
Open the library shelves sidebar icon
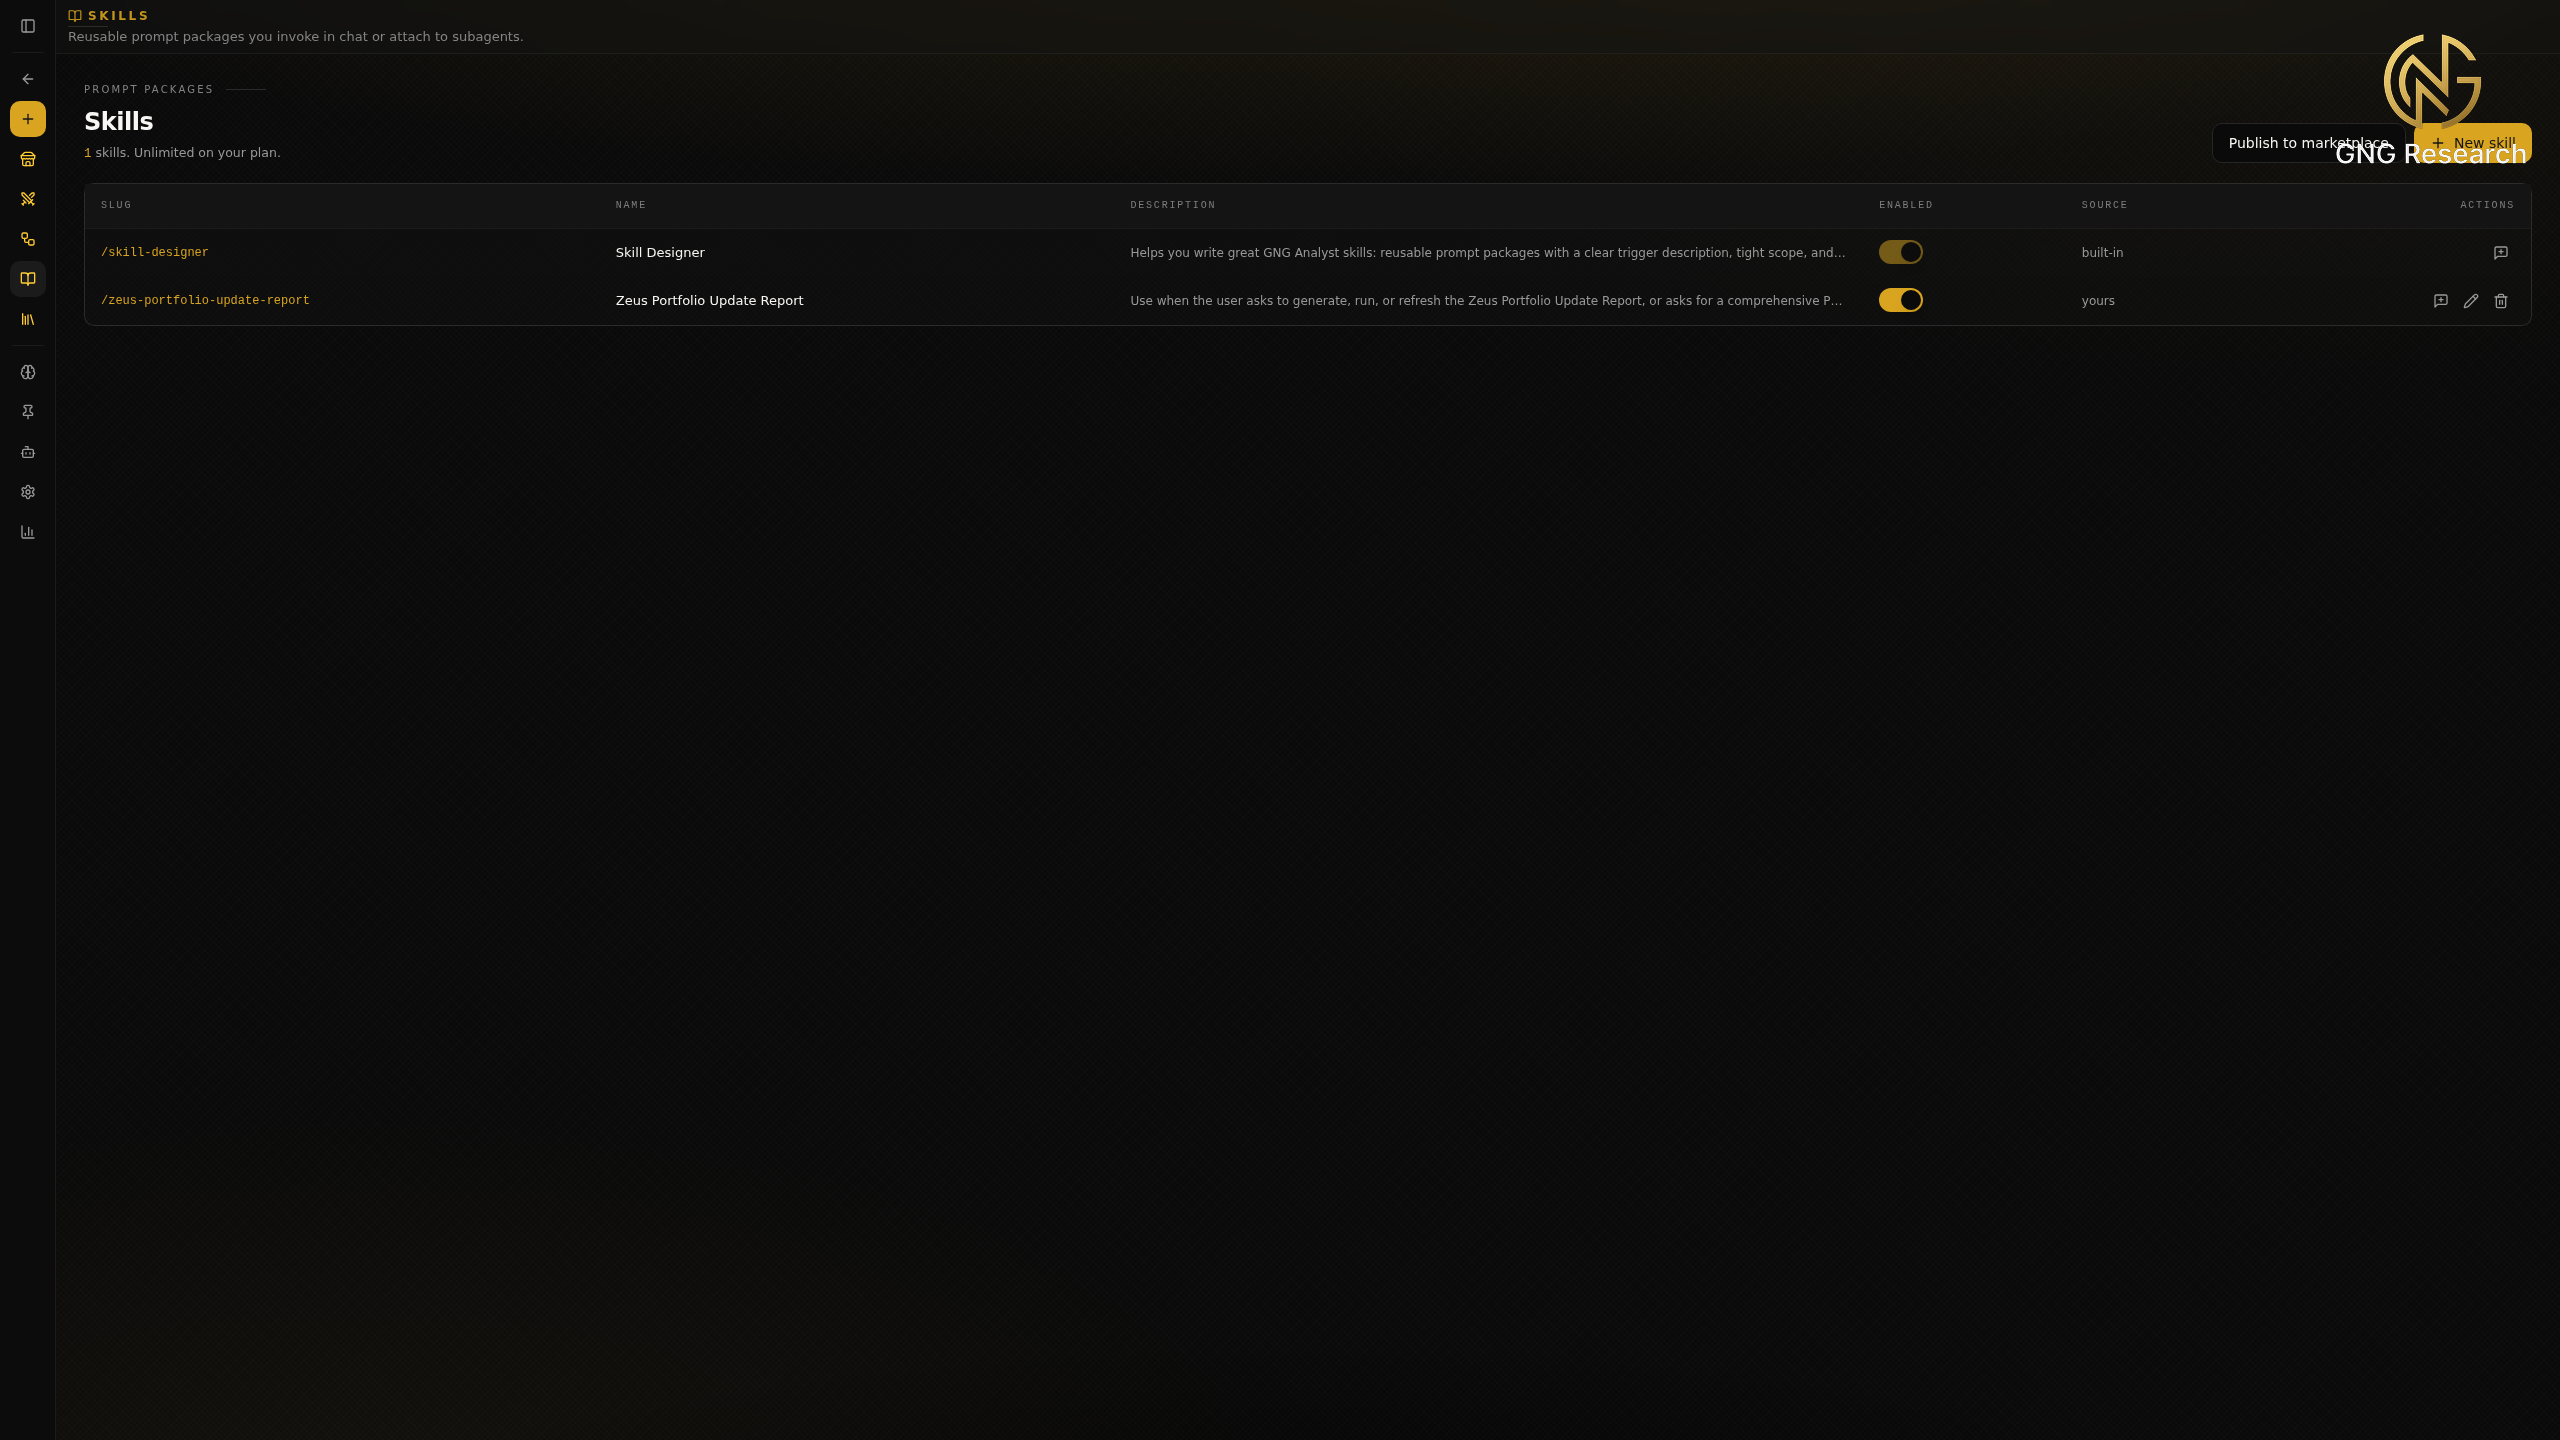(28, 319)
